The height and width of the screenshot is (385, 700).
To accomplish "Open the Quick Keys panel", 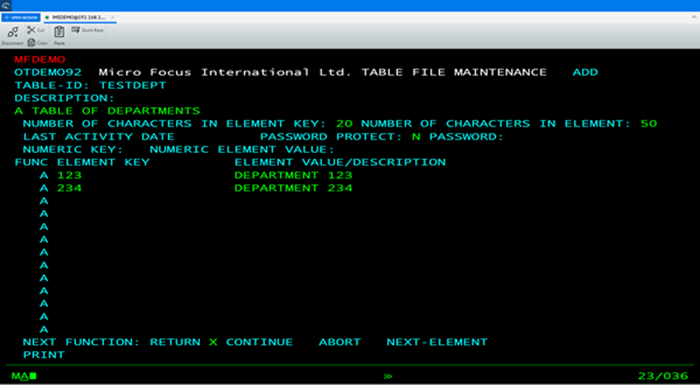I will (x=88, y=30).
